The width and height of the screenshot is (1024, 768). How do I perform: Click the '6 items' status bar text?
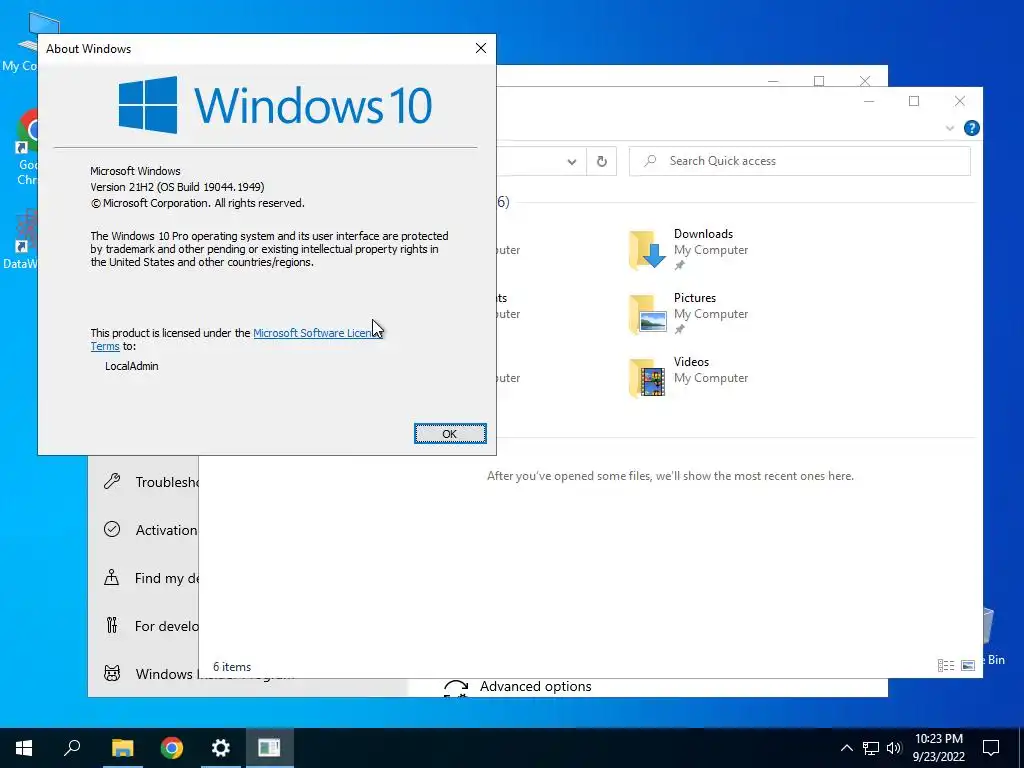[x=232, y=667]
